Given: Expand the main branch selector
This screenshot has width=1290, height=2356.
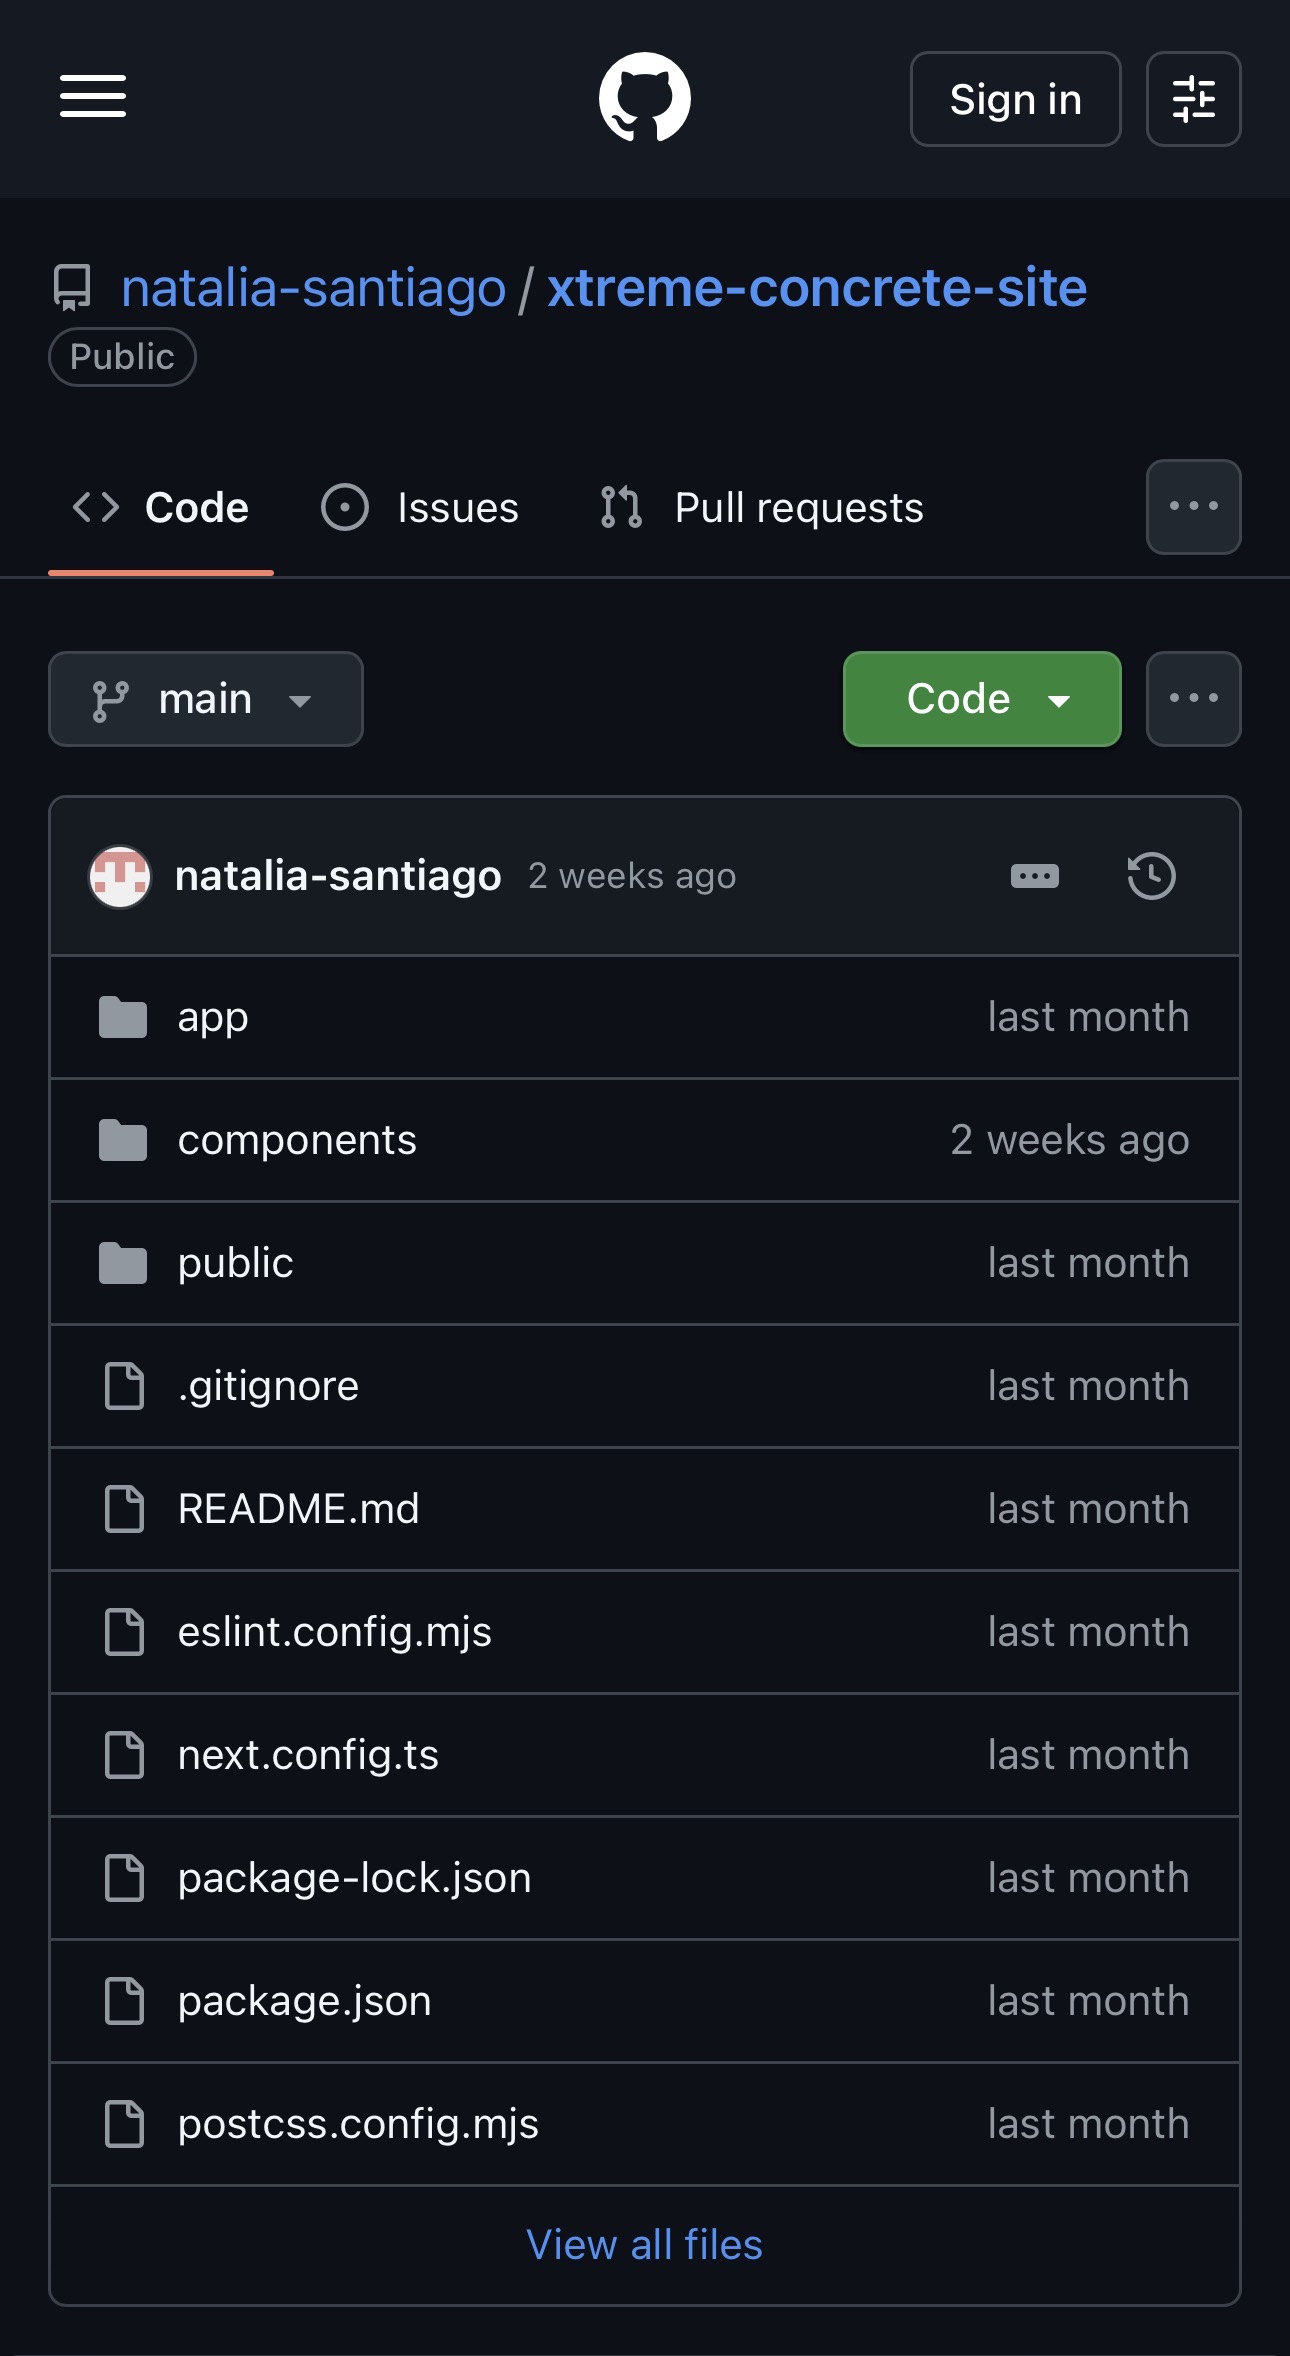Looking at the screenshot, I should [206, 699].
